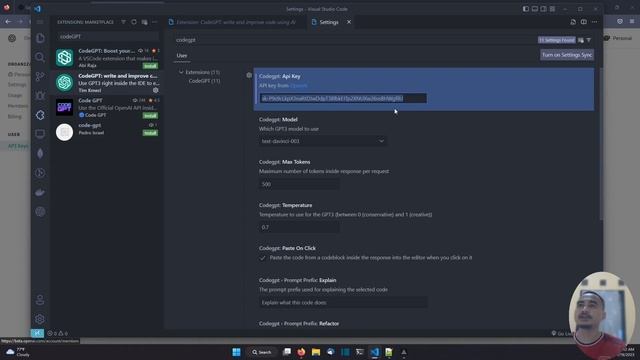This screenshot has height=360, width=640.
Task: Install the Code GPT extension
Action: [150, 116]
